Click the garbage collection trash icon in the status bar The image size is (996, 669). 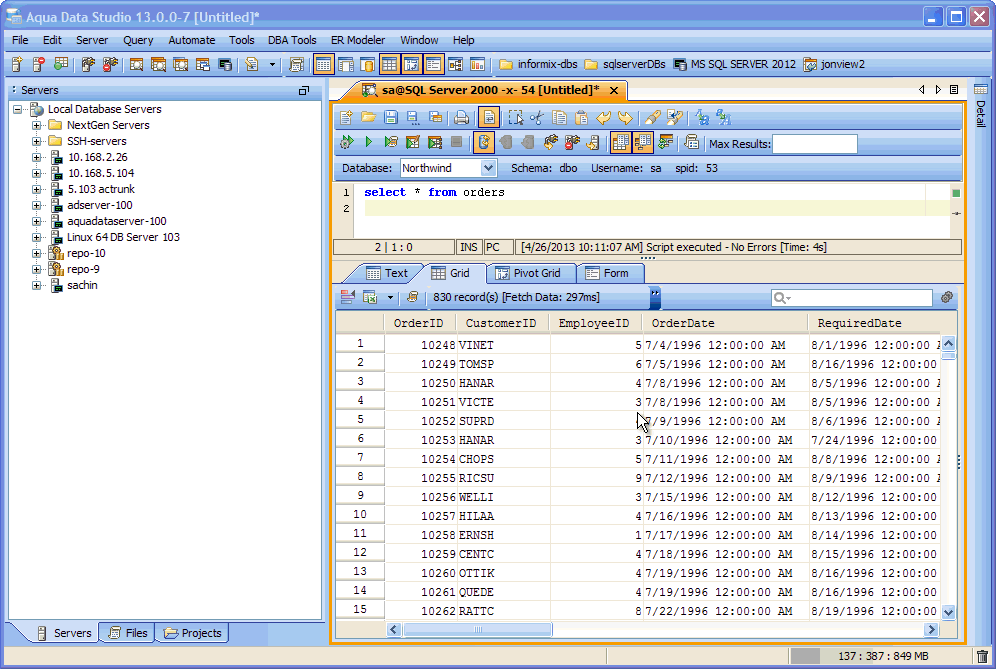pyautogui.click(x=982, y=656)
